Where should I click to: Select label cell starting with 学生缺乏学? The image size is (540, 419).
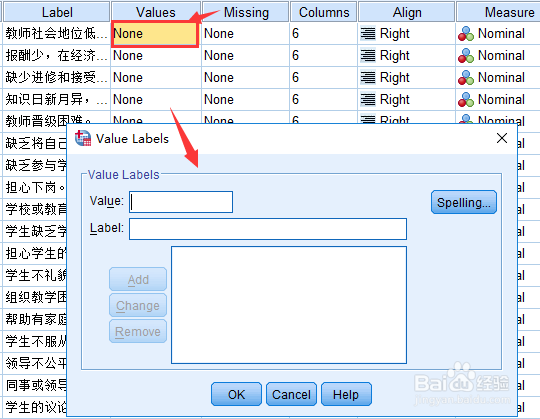coord(35,231)
